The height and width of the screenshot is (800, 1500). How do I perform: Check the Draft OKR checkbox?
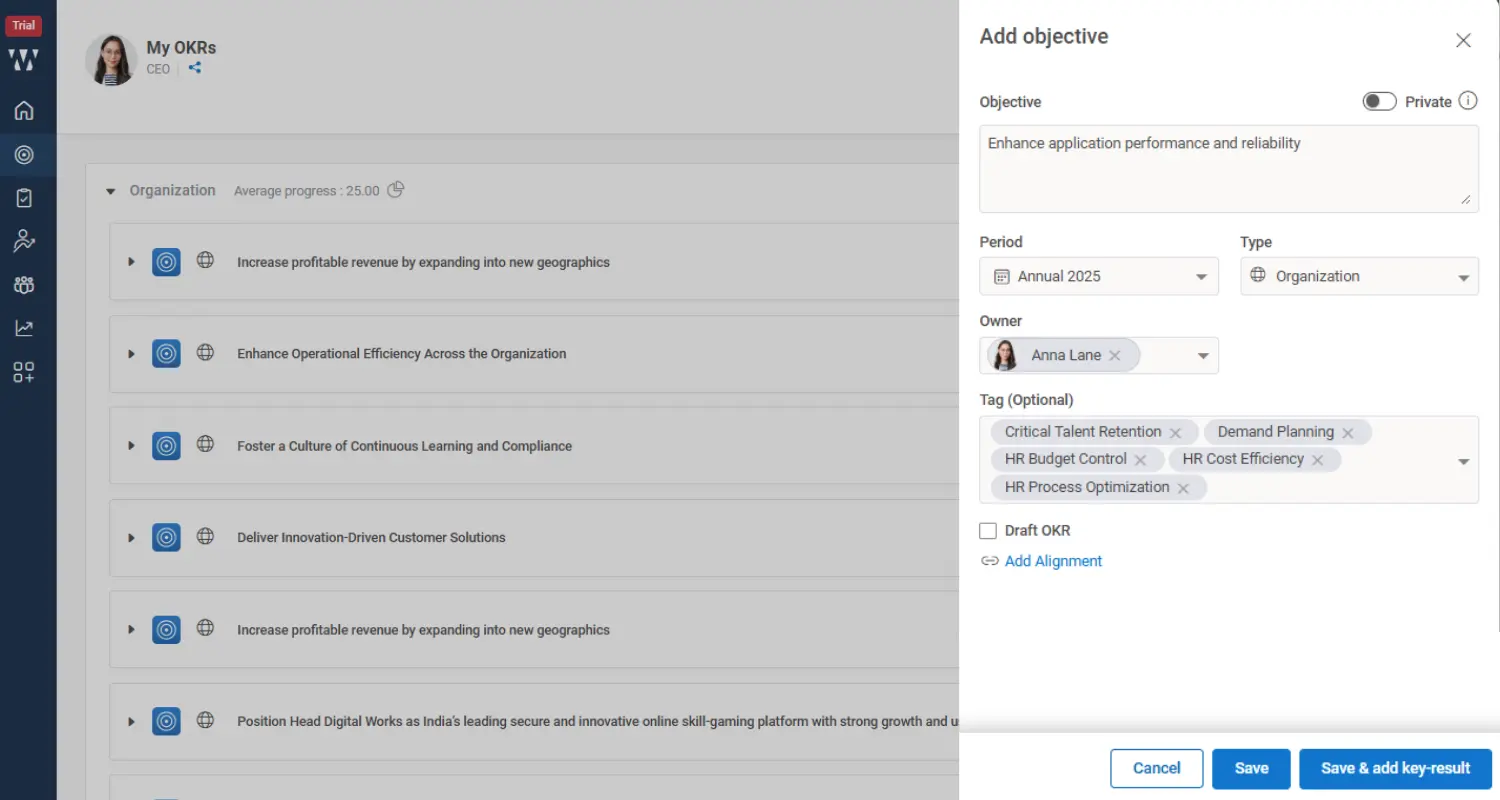click(x=988, y=531)
